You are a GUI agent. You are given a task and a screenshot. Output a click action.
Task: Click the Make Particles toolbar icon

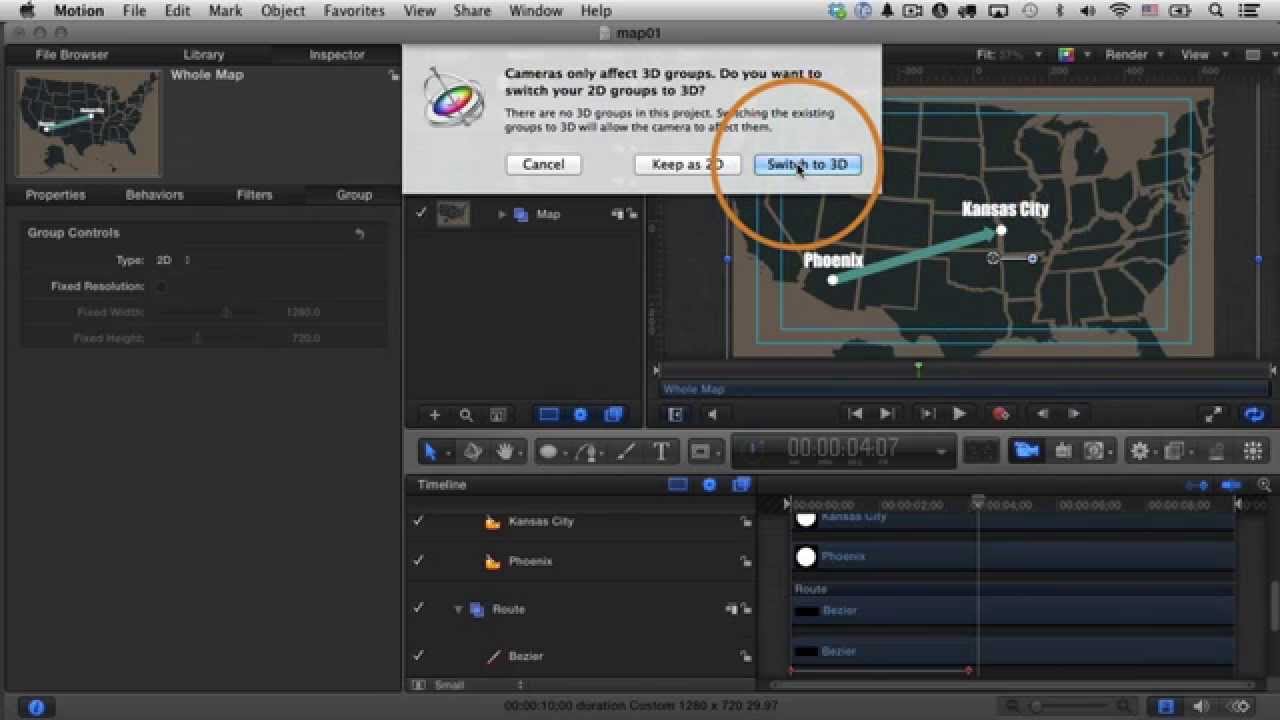pos(1215,451)
